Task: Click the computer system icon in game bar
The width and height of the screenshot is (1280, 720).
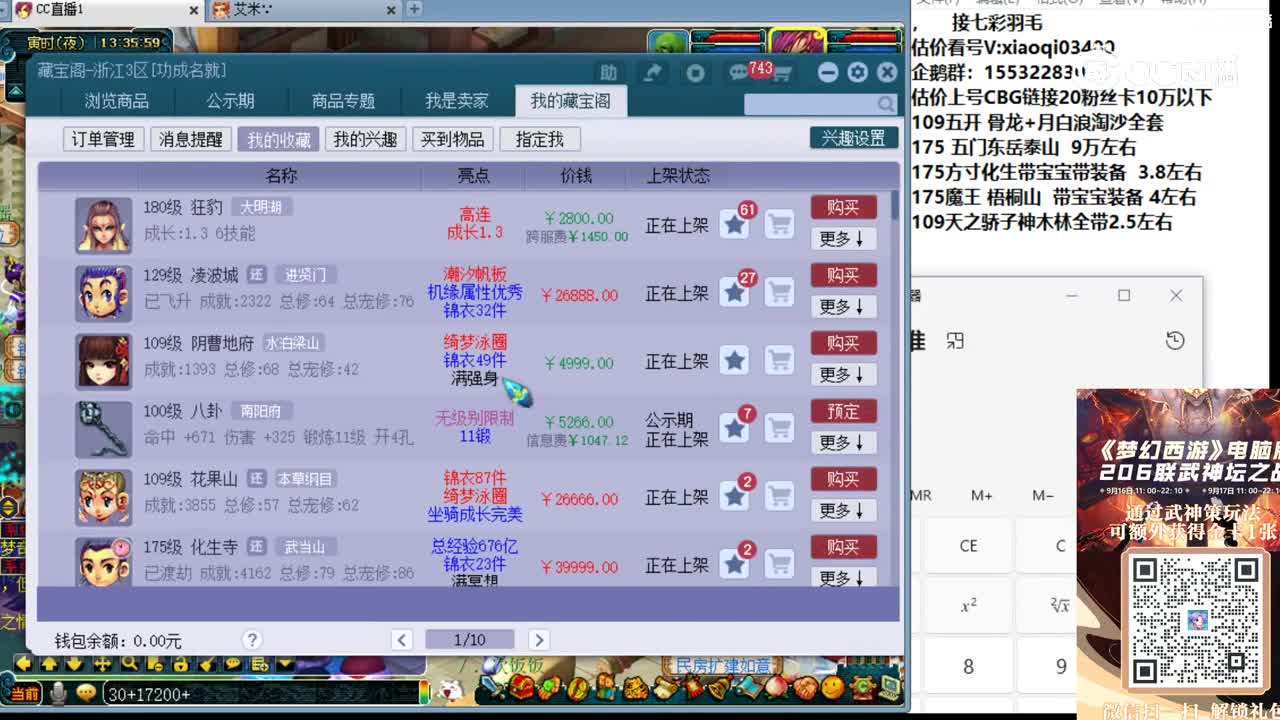Action: [888, 688]
